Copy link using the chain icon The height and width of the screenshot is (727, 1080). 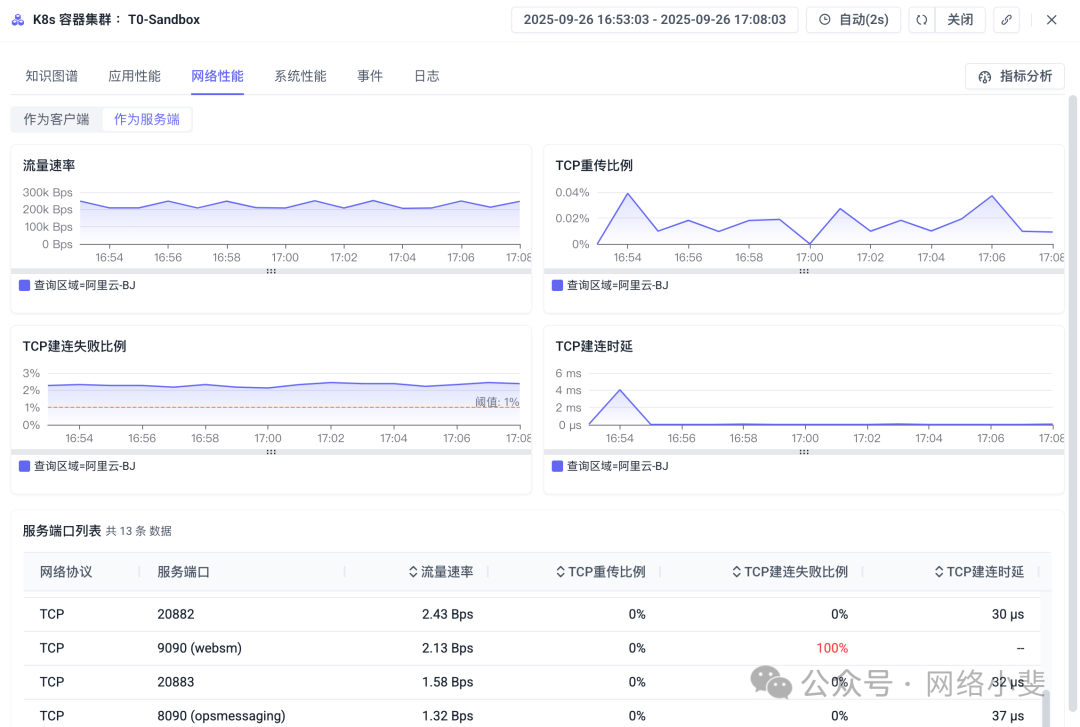pos(1007,20)
